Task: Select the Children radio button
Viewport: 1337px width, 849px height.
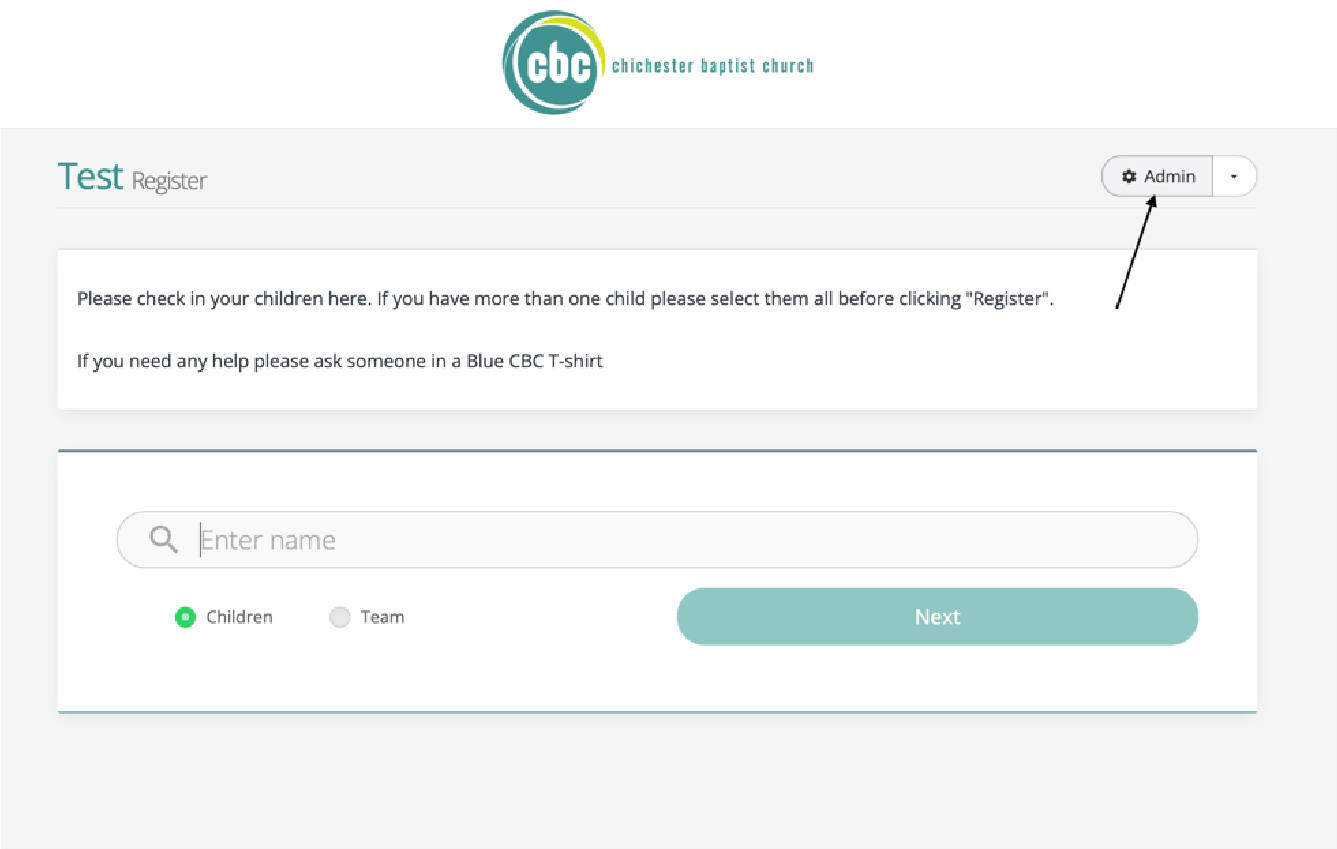Action: pos(185,617)
